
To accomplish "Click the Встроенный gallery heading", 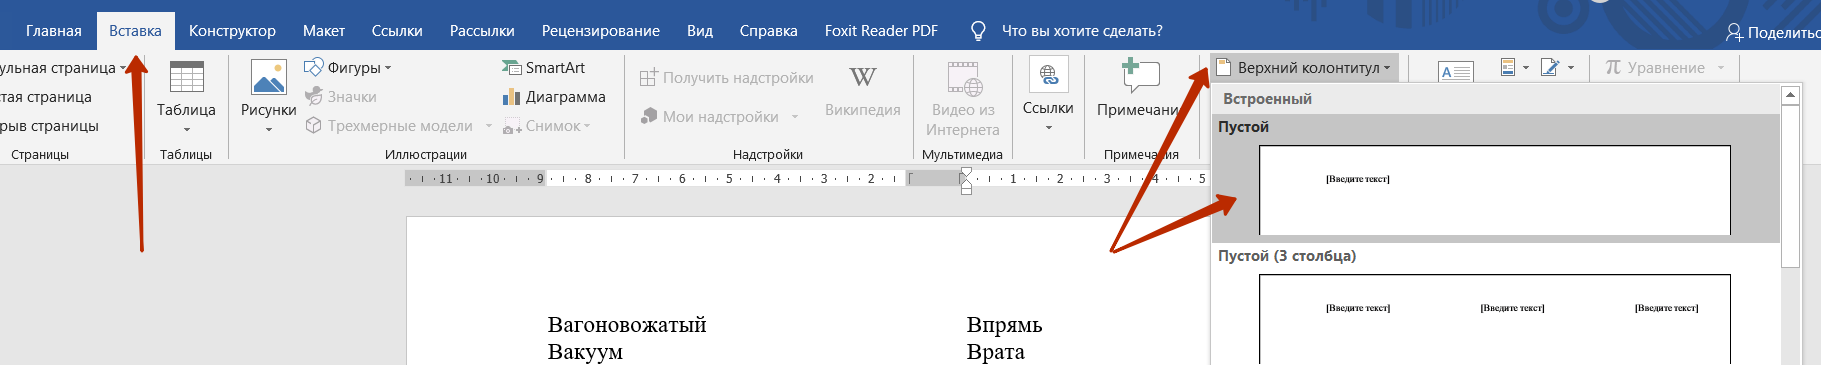I will tap(1267, 99).
